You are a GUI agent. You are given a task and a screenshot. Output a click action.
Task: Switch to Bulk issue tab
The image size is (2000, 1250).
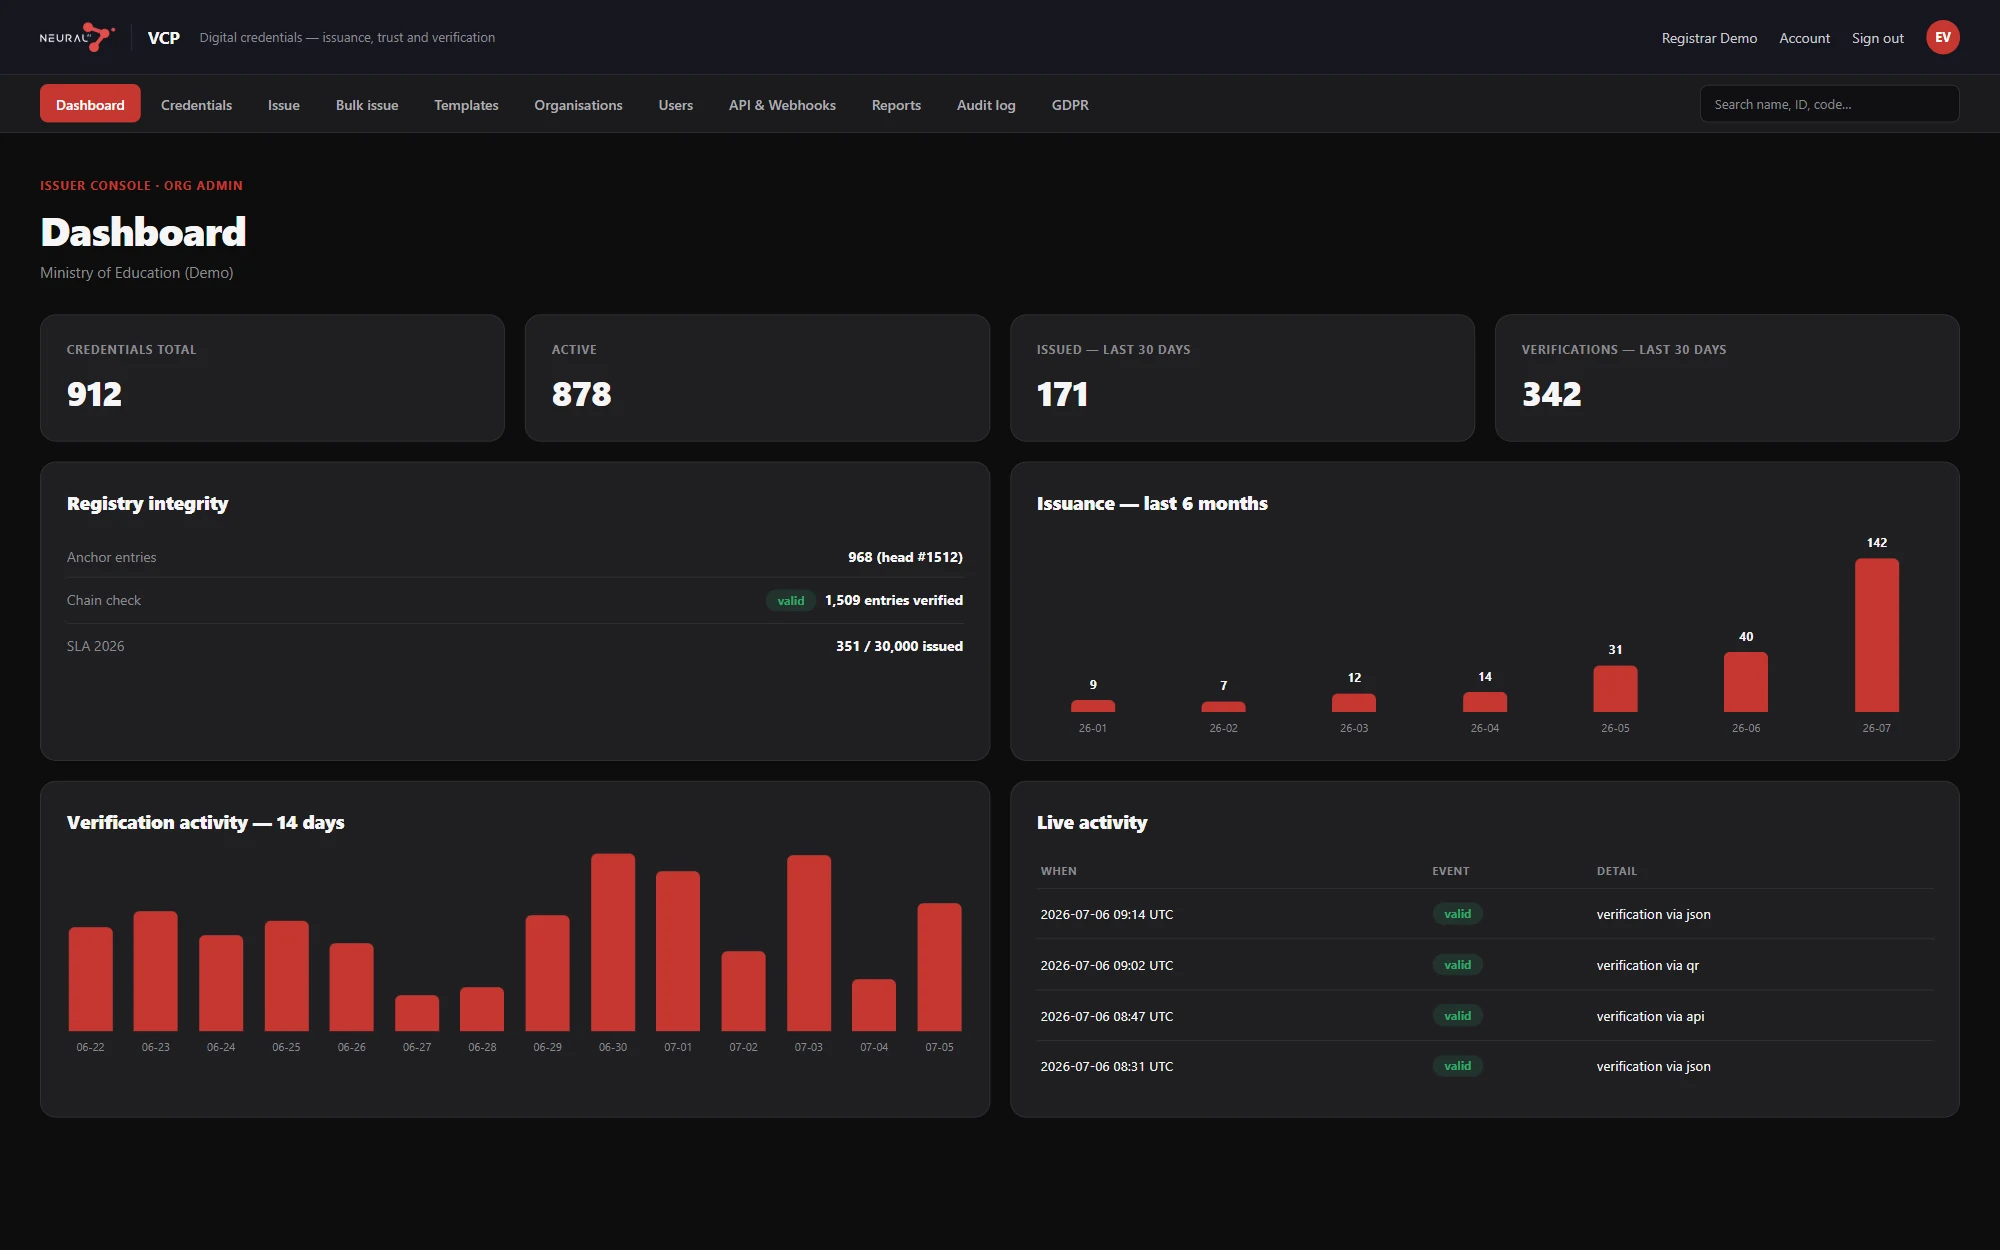tap(367, 104)
